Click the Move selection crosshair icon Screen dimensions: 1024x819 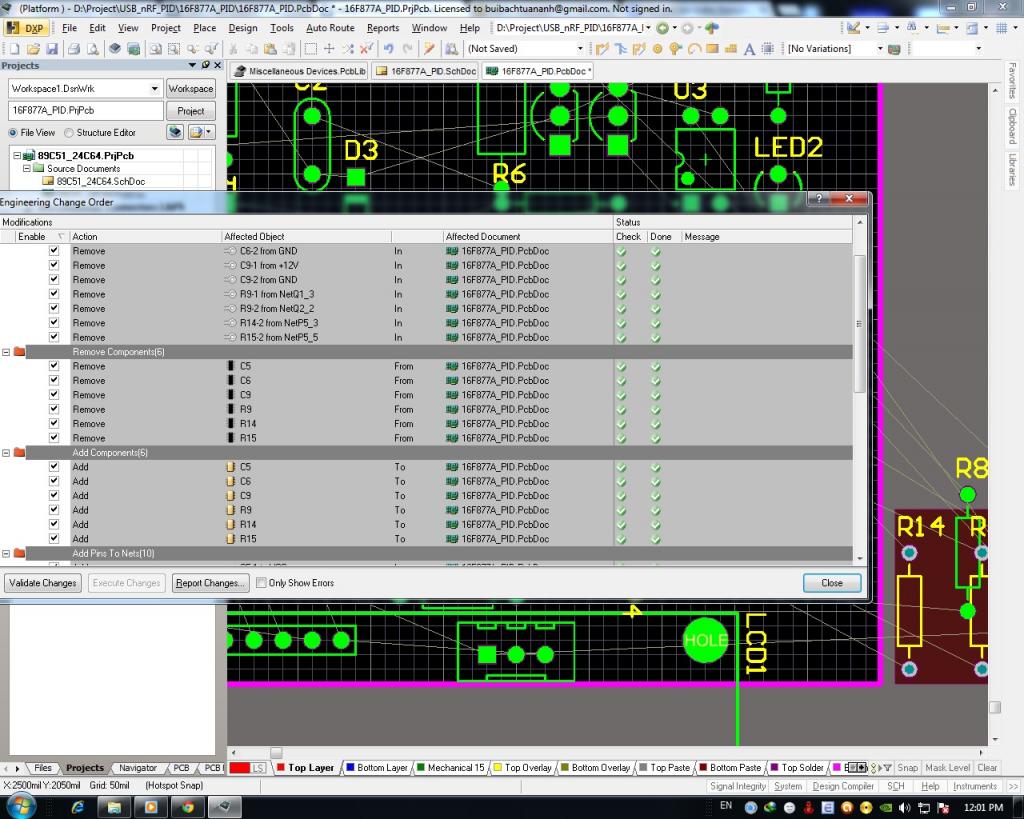click(329, 48)
